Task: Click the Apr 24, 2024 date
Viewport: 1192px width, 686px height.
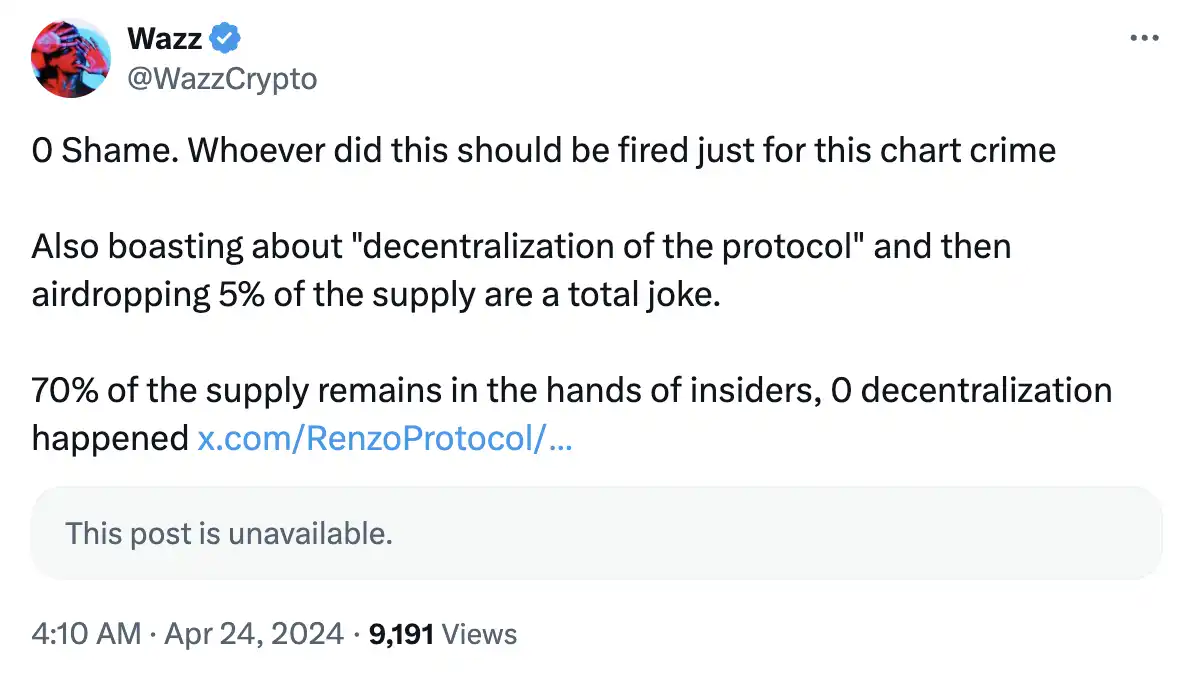Action: (252, 634)
